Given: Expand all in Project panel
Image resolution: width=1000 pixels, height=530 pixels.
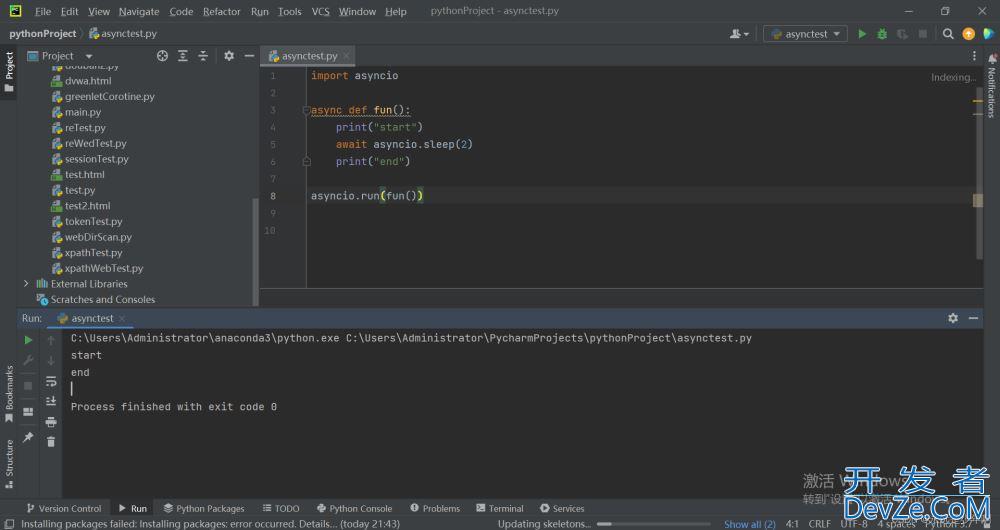Looking at the screenshot, I should [x=182, y=56].
